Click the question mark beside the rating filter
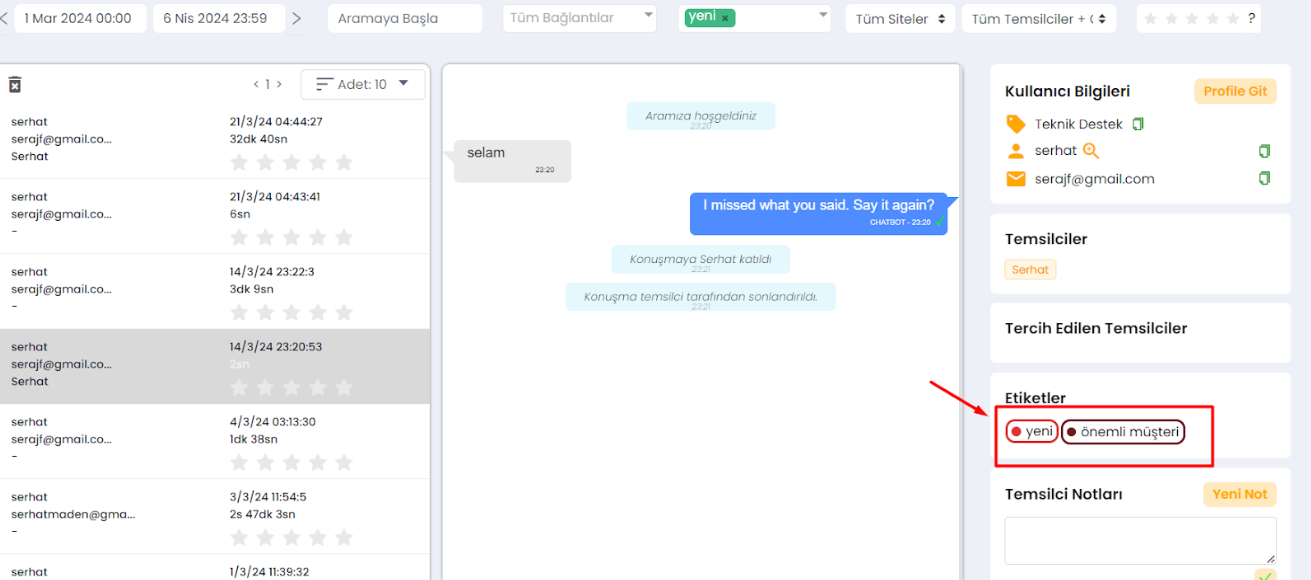 [x=1251, y=18]
